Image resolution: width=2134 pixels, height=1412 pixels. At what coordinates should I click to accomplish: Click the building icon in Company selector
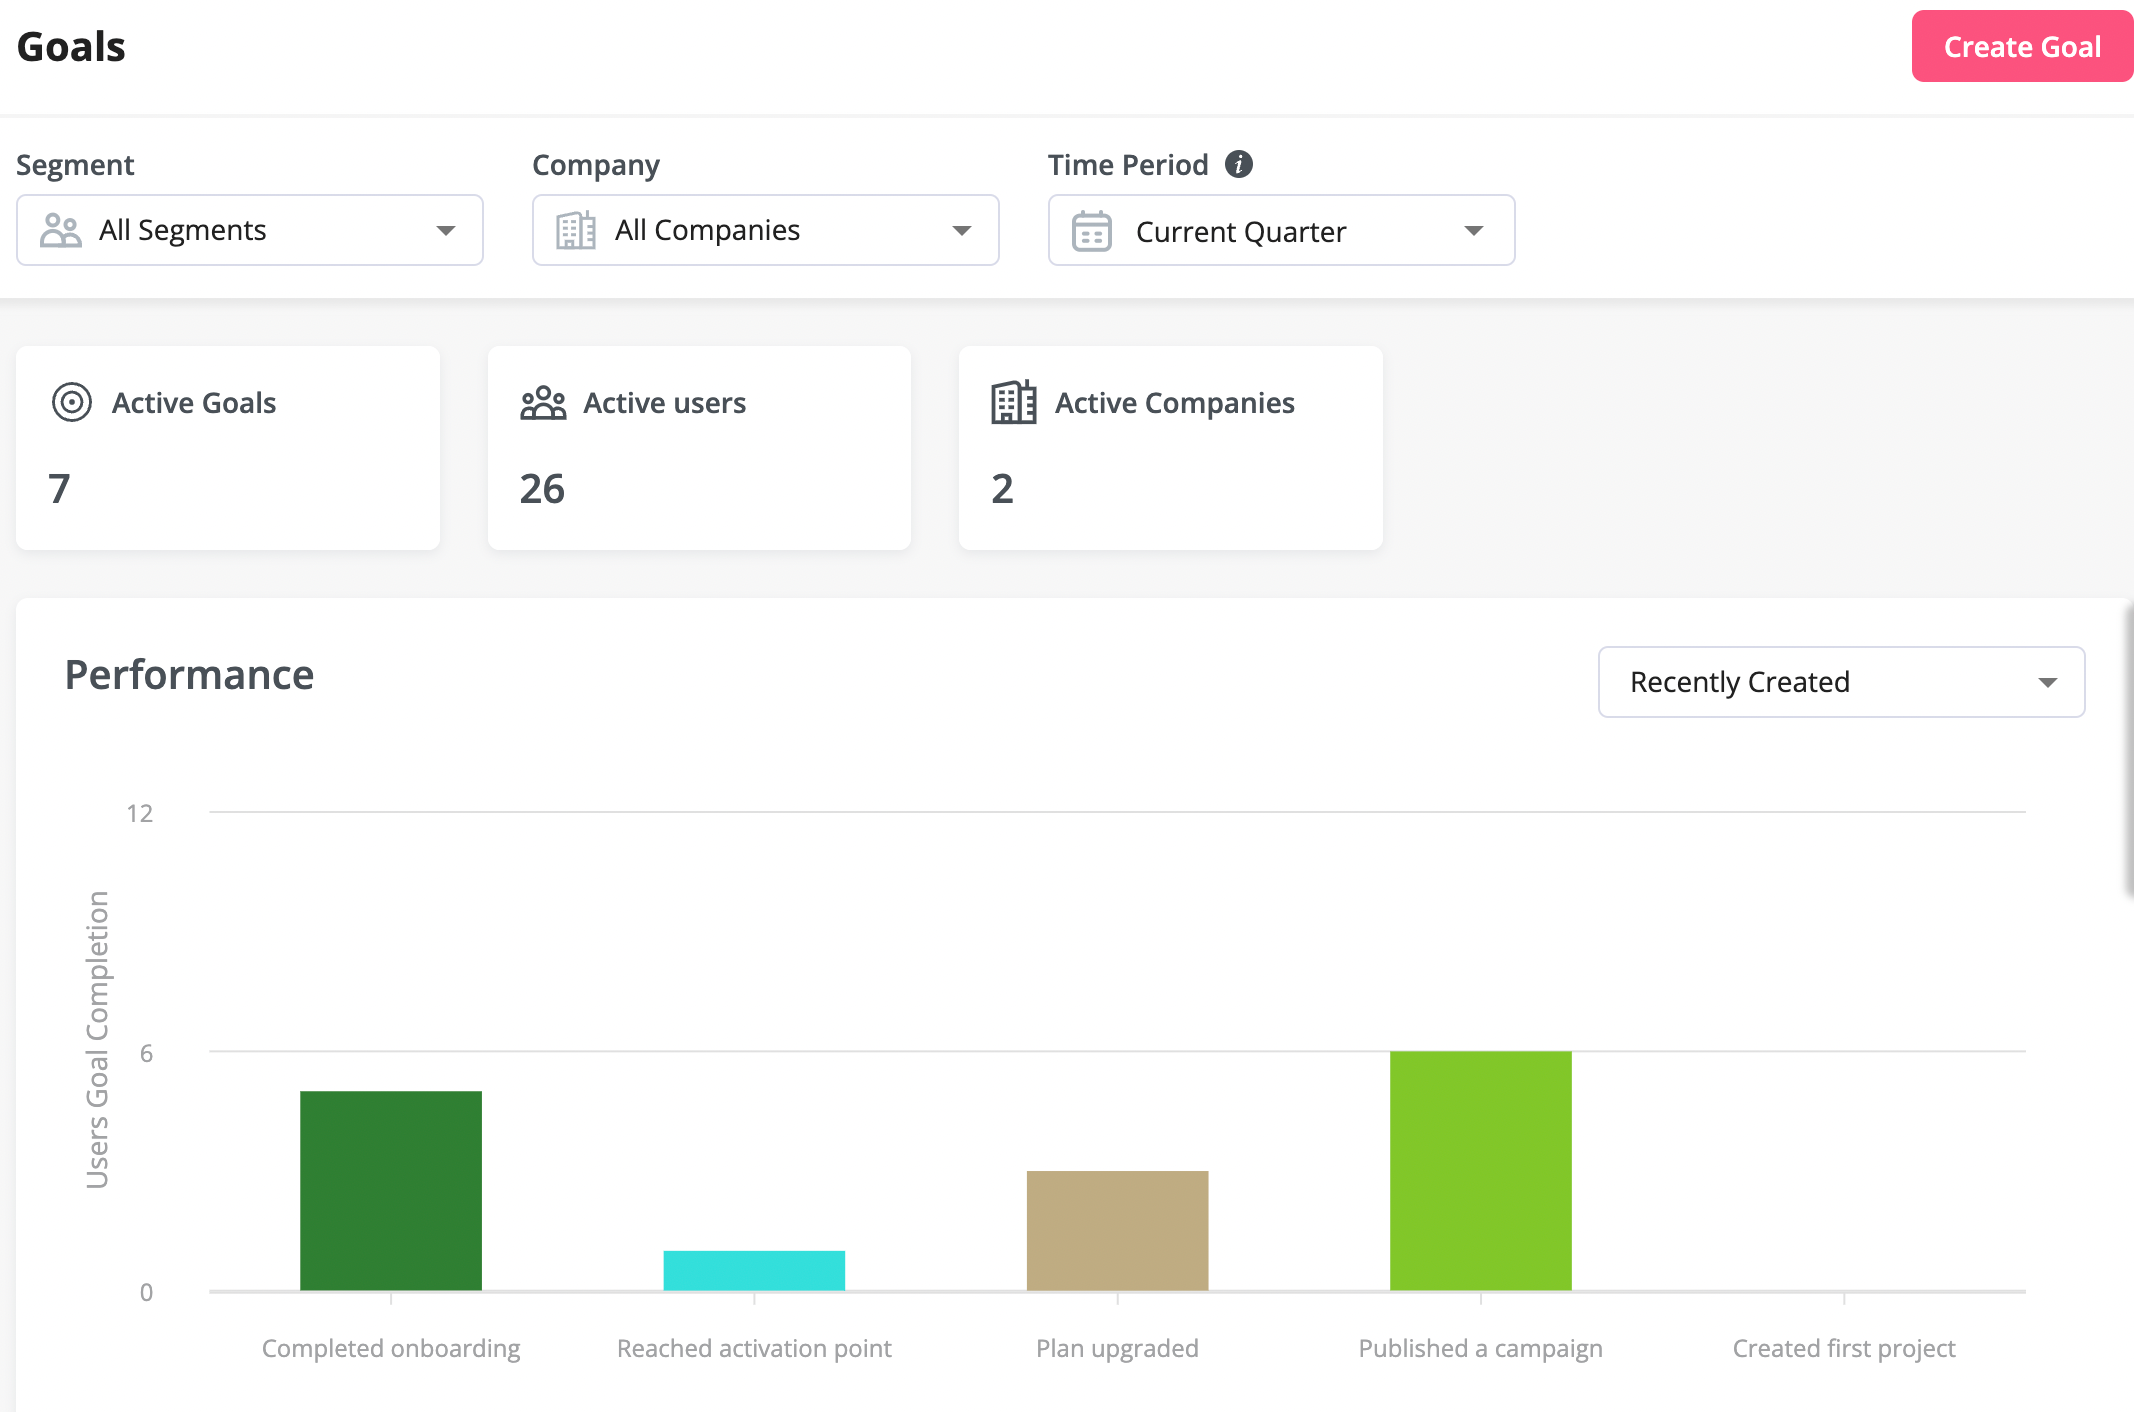click(575, 230)
